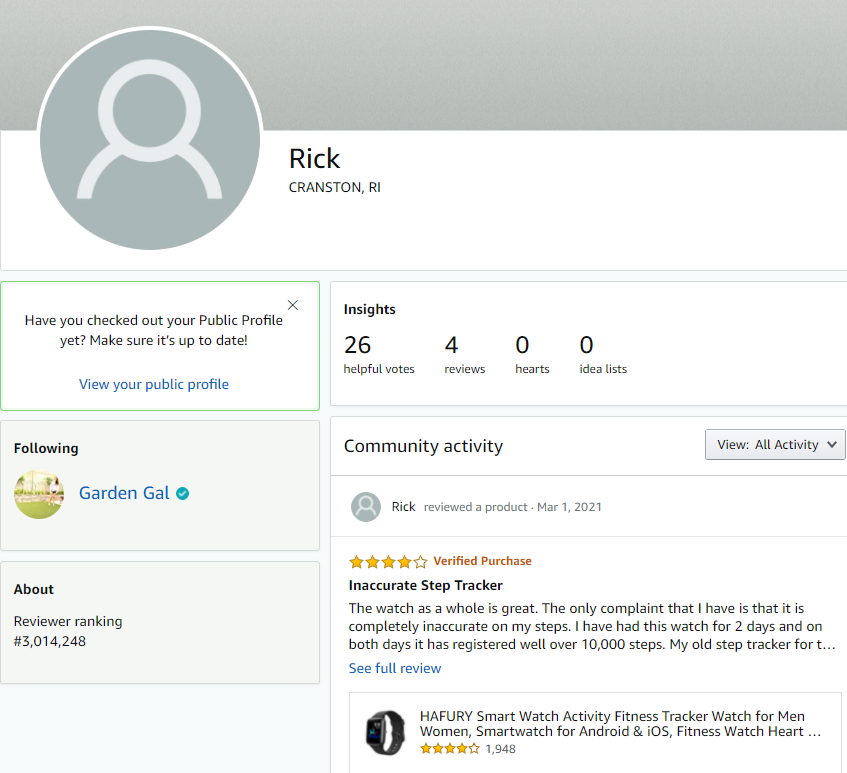Click Garden Gal's profile picture
The width and height of the screenshot is (847, 773).
(39, 494)
